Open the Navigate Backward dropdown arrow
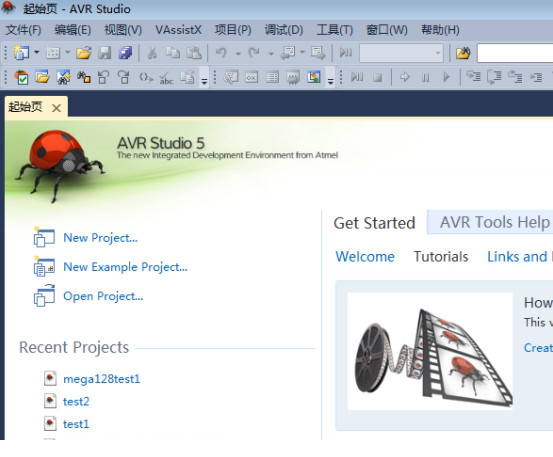The width and height of the screenshot is (553, 457). point(303,53)
